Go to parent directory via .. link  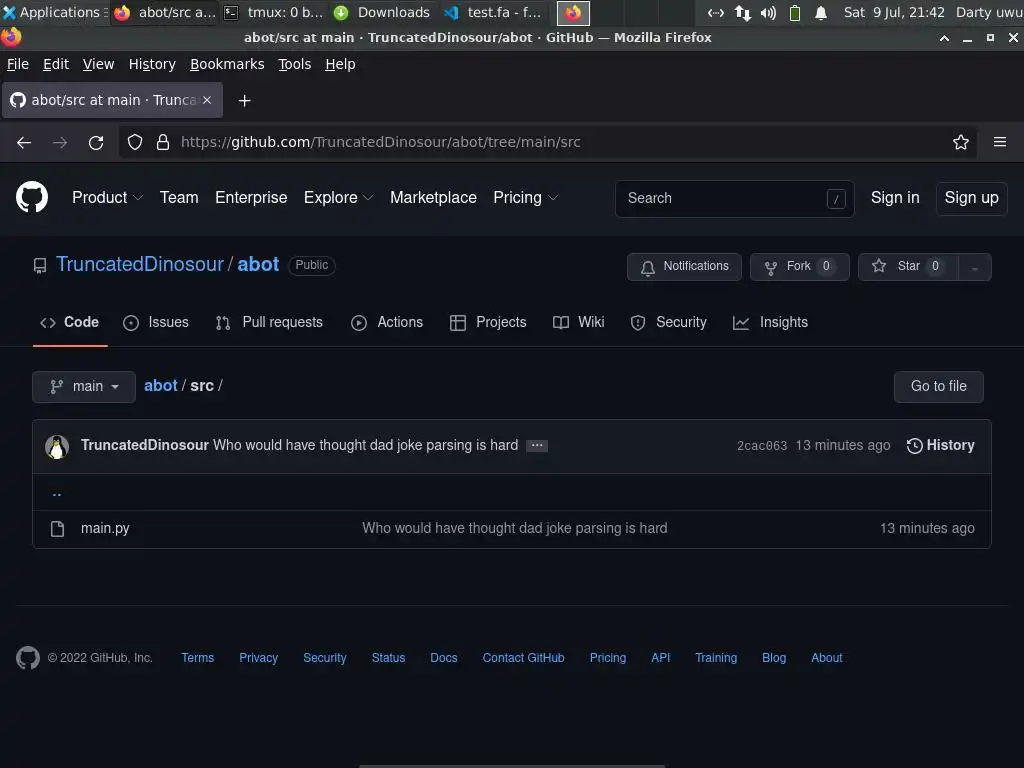(57, 493)
